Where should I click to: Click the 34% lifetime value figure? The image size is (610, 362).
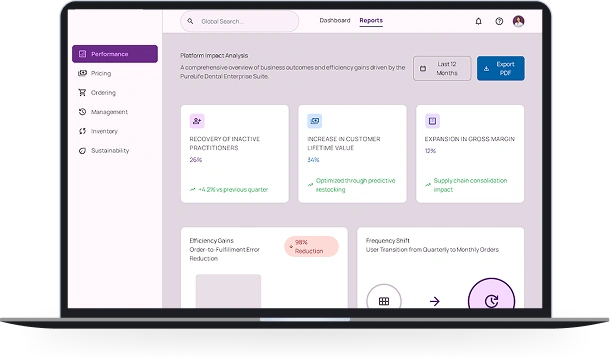[313, 160]
